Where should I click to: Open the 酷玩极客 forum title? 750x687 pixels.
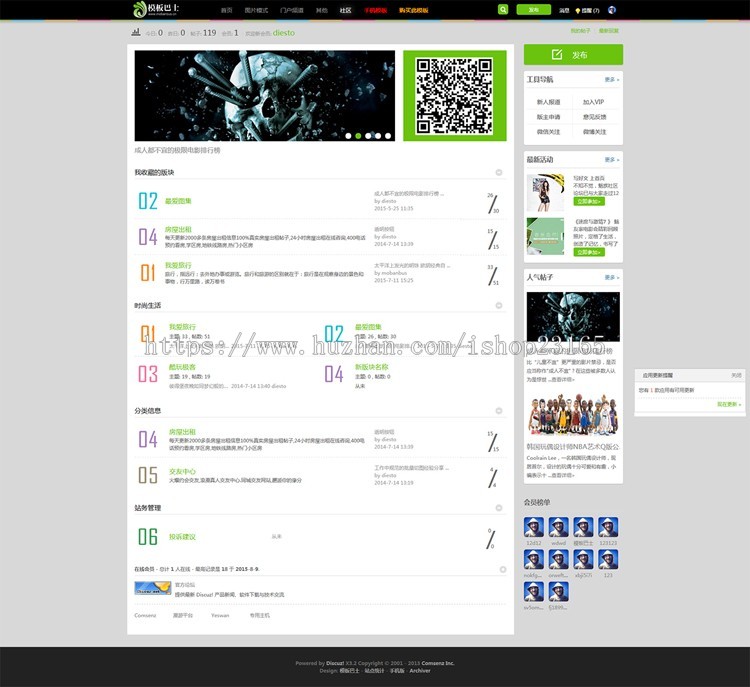click(x=182, y=367)
